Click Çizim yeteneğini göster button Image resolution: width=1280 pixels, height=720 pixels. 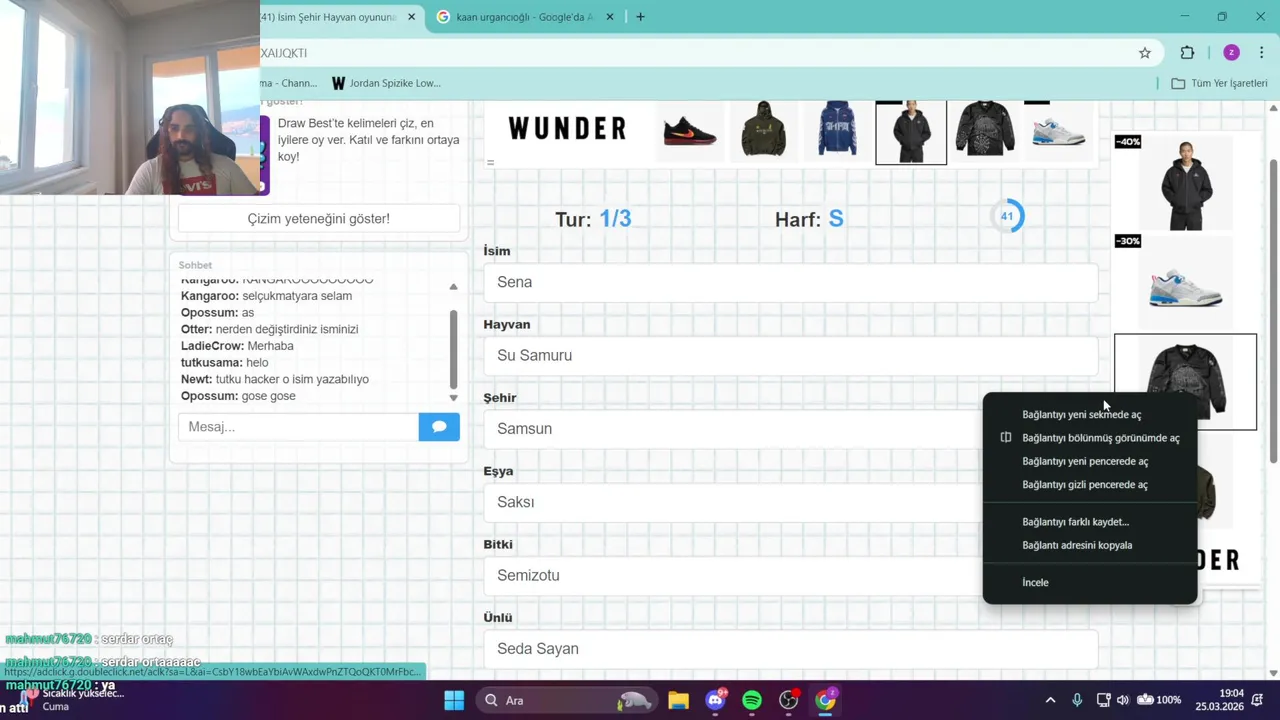point(319,218)
